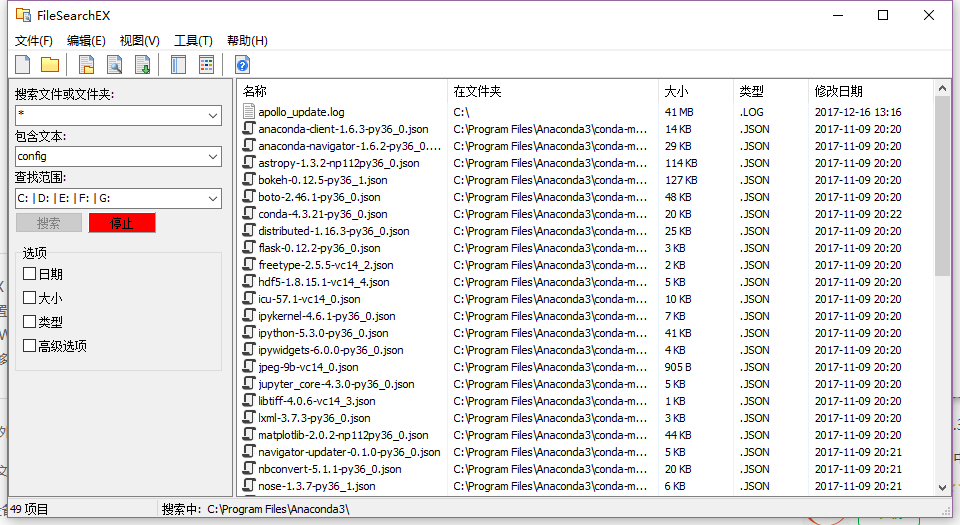Select the navigator-updater-0.1.0-py36_0.json file name

pyautogui.click(x=349, y=452)
